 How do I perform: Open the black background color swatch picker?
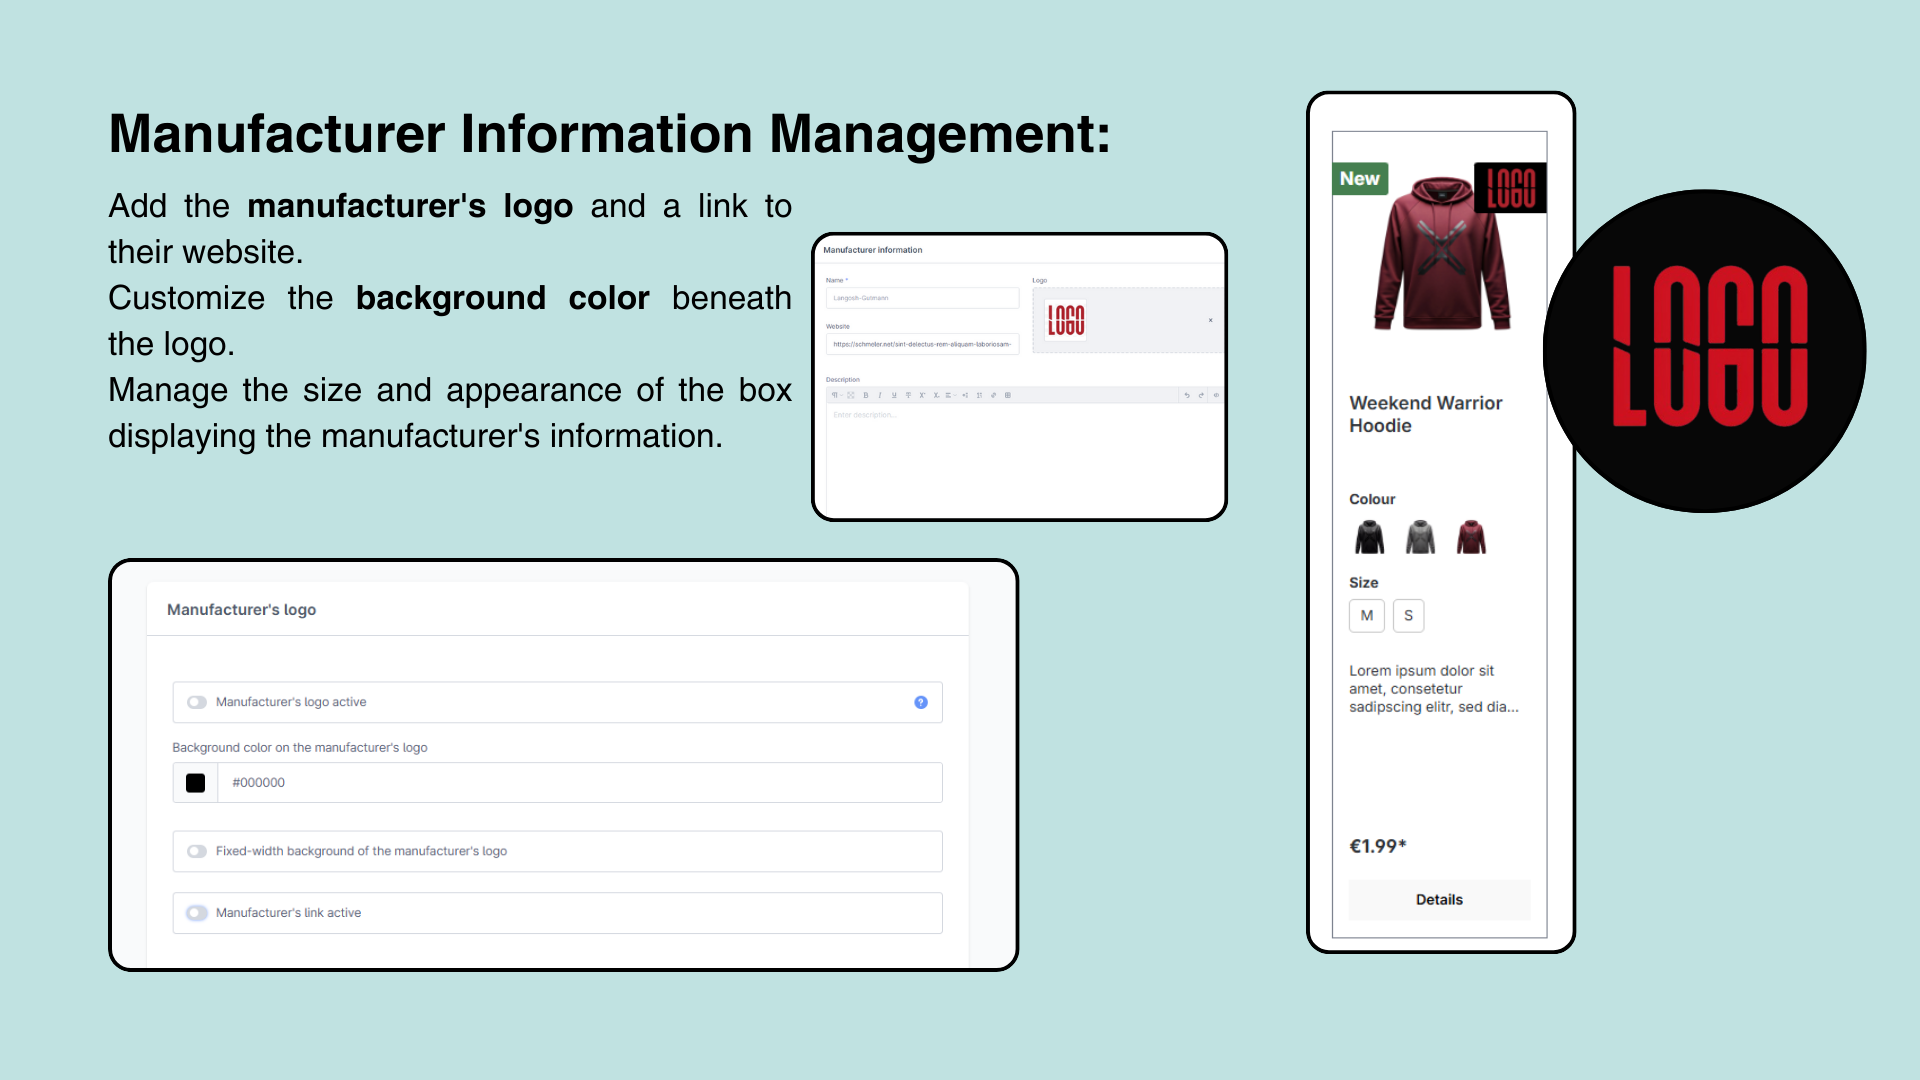pyautogui.click(x=196, y=783)
